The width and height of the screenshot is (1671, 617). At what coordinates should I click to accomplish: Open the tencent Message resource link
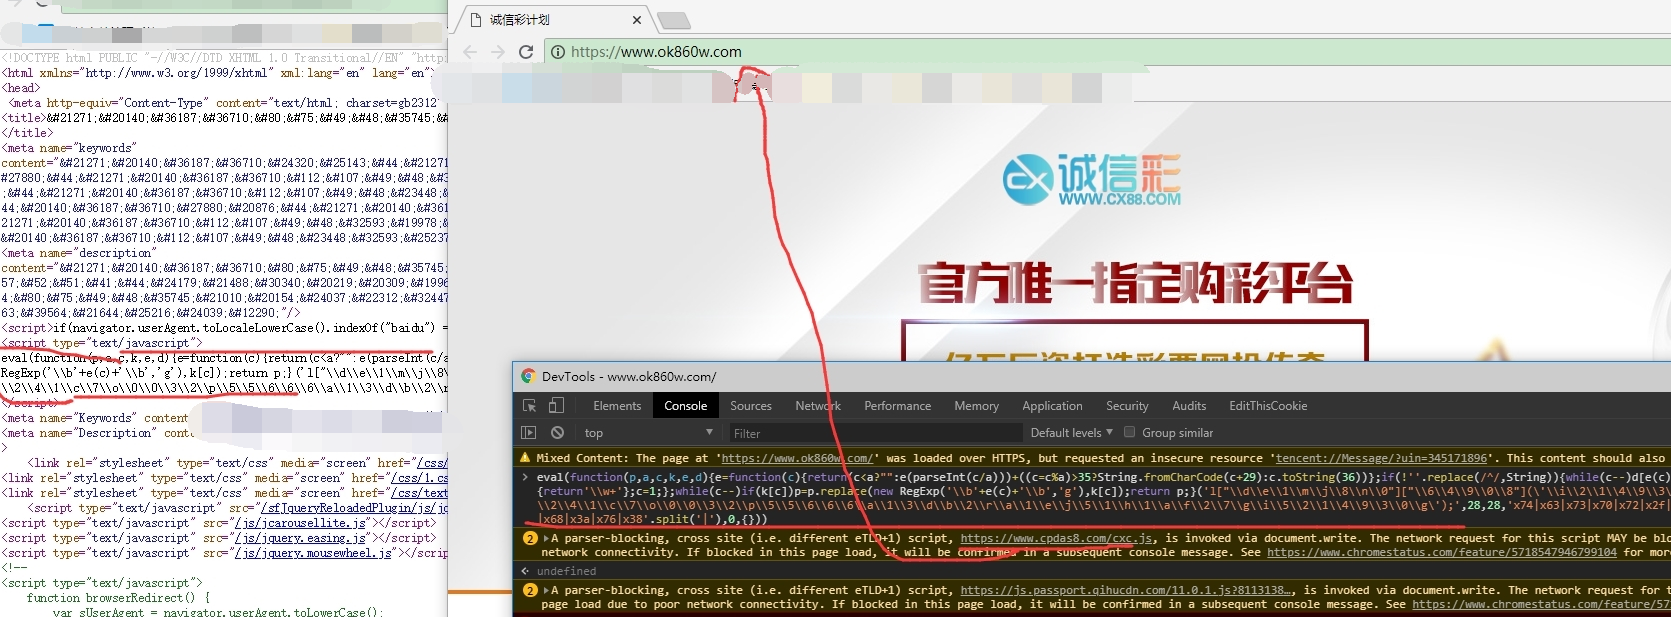click(1381, 458)
